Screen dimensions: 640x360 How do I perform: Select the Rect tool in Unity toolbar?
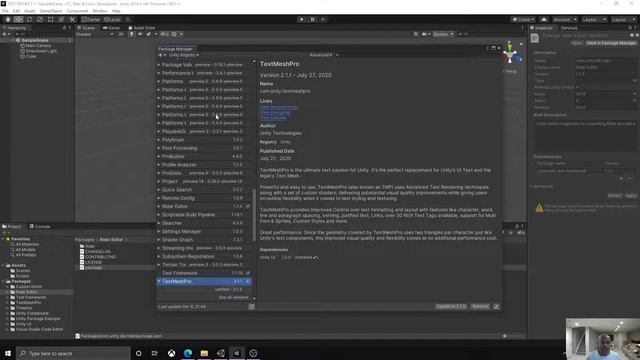(x=51, y=20)
